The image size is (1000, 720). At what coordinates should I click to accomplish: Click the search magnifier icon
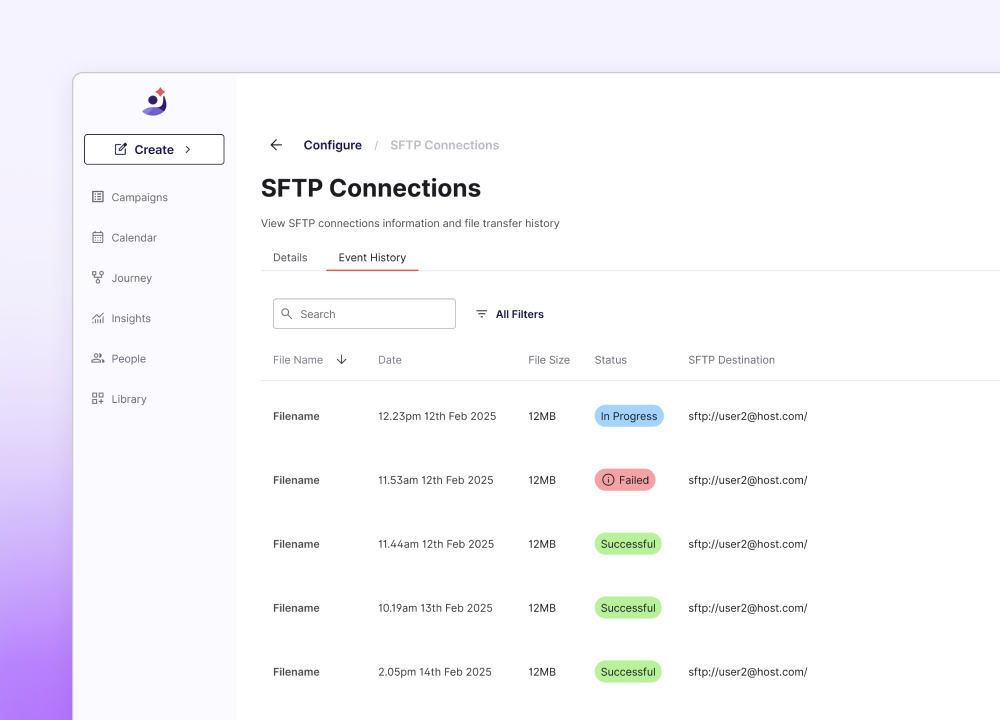pyautogui.click(x=287, y=314)
